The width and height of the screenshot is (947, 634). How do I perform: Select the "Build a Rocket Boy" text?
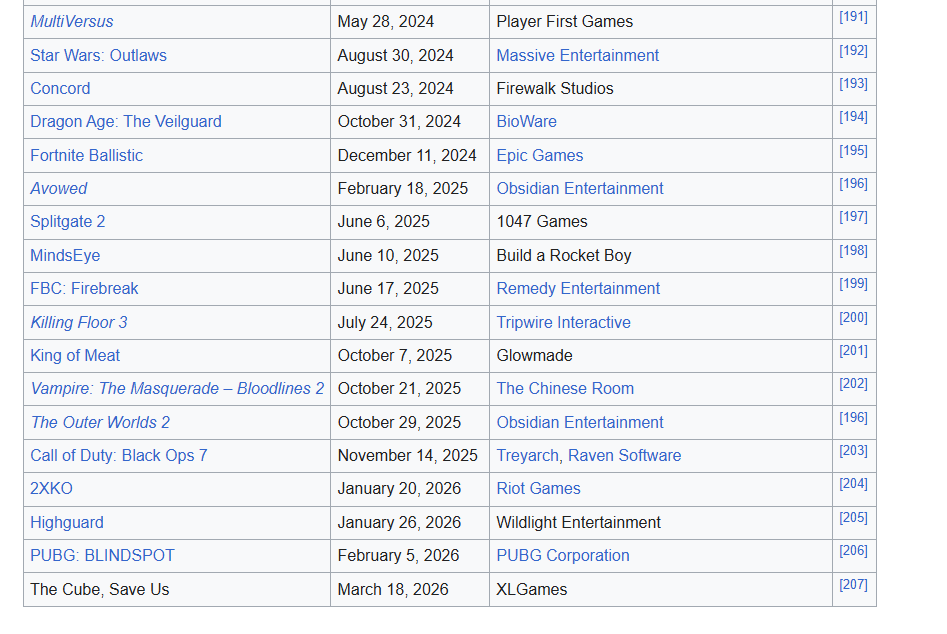[x=564, y=256]
